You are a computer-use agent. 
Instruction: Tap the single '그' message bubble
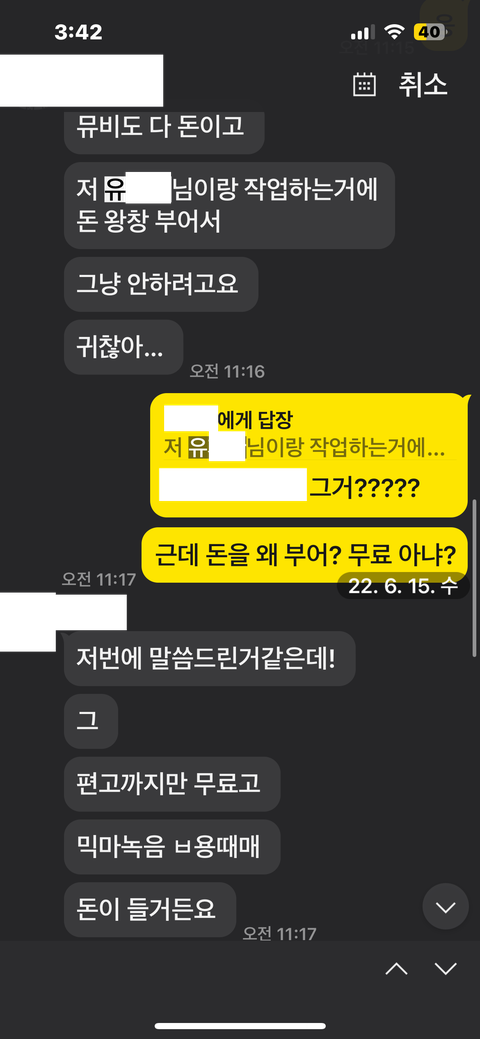91,721
